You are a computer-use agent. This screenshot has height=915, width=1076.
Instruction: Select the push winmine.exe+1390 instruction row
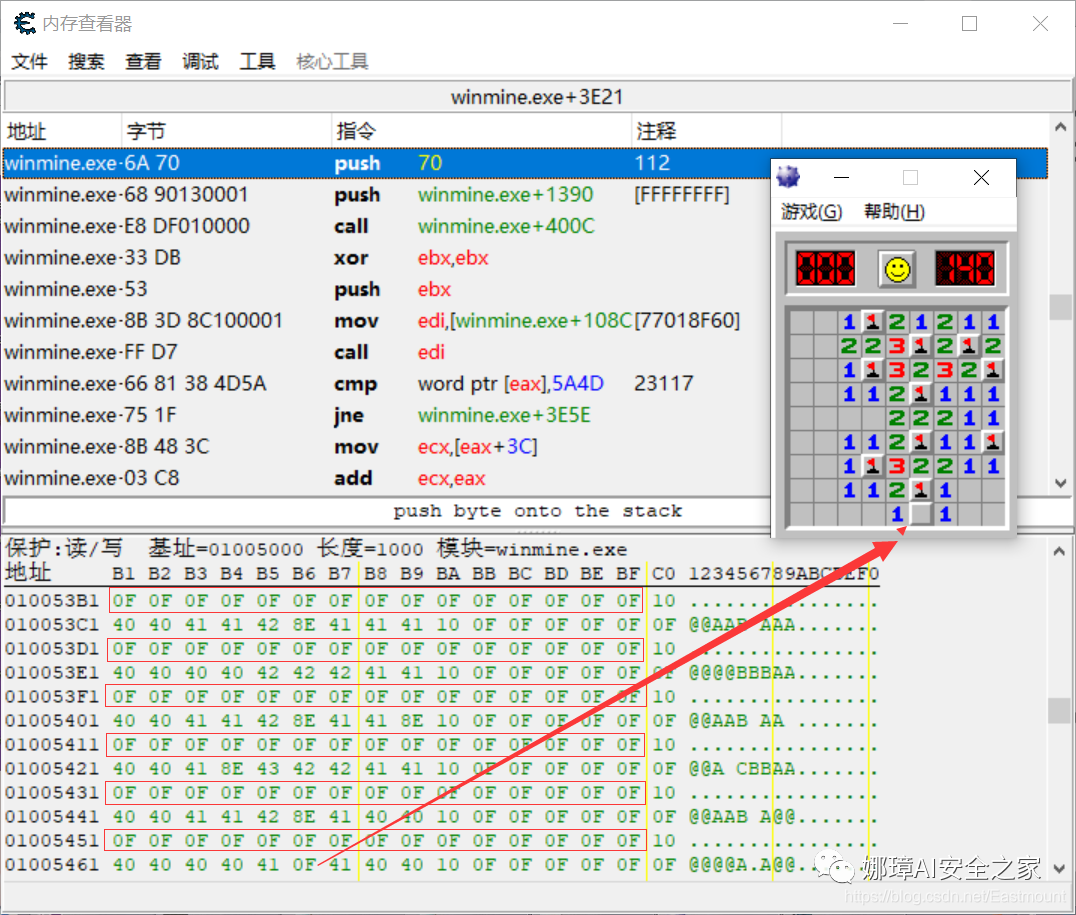click(387, 194)
